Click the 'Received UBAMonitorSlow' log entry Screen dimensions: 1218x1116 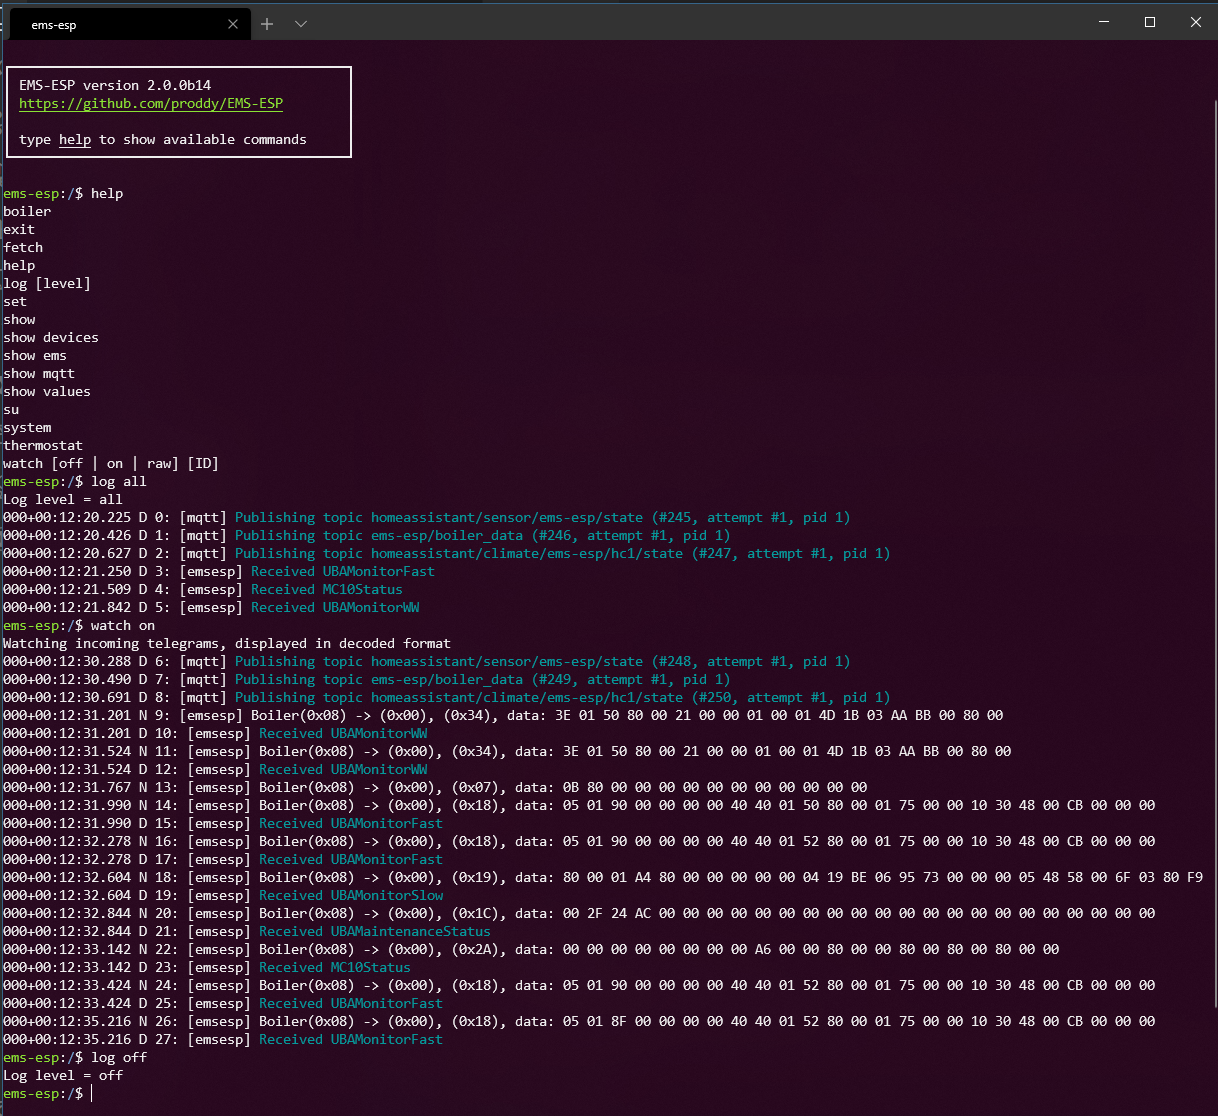(350, 895)
